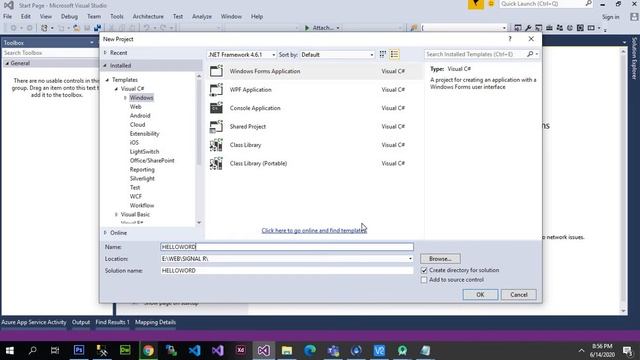The image size is (640, 360).
Task: Collapse the Visual C# tree node
Action: pos(116,89)
